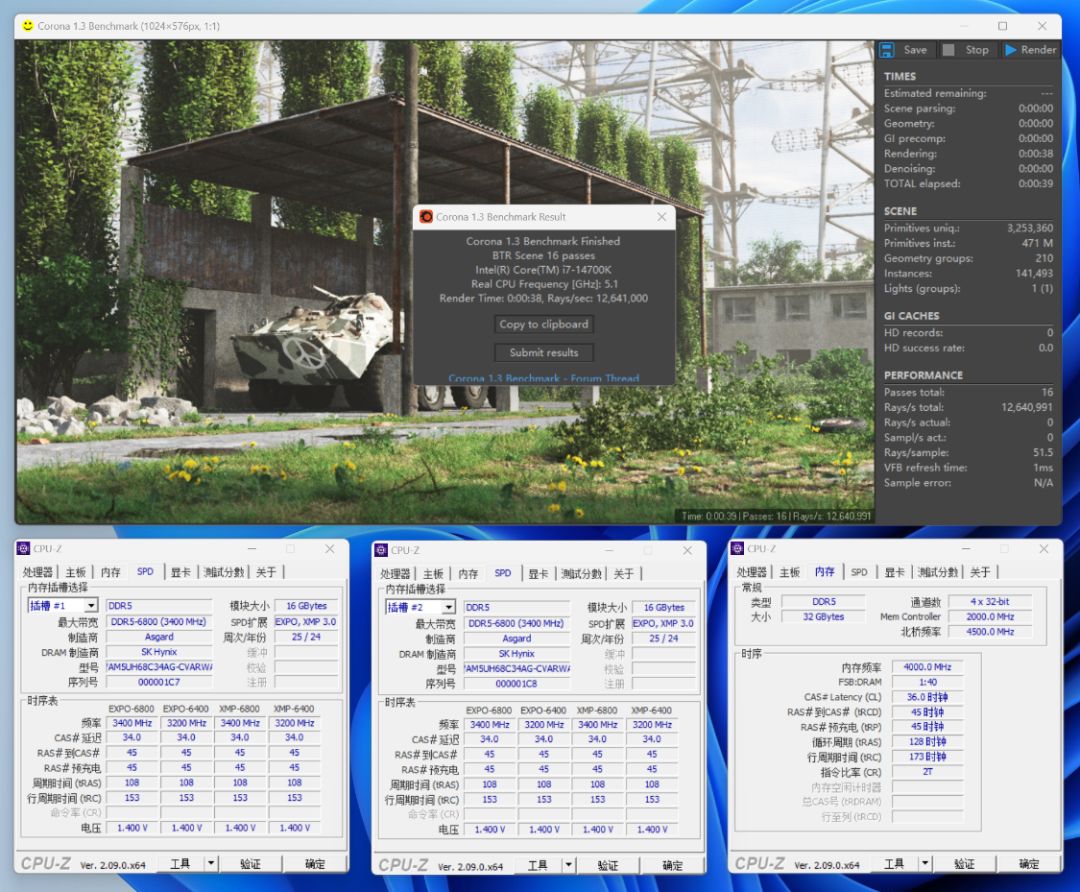Select the 内存 tab in the memory CPU-Z window
The width and height of the screenshot is (1080, 892).
824,572
